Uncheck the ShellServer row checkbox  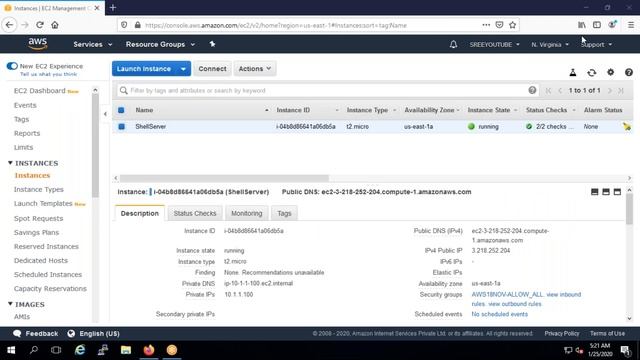(x=121, y=127)
